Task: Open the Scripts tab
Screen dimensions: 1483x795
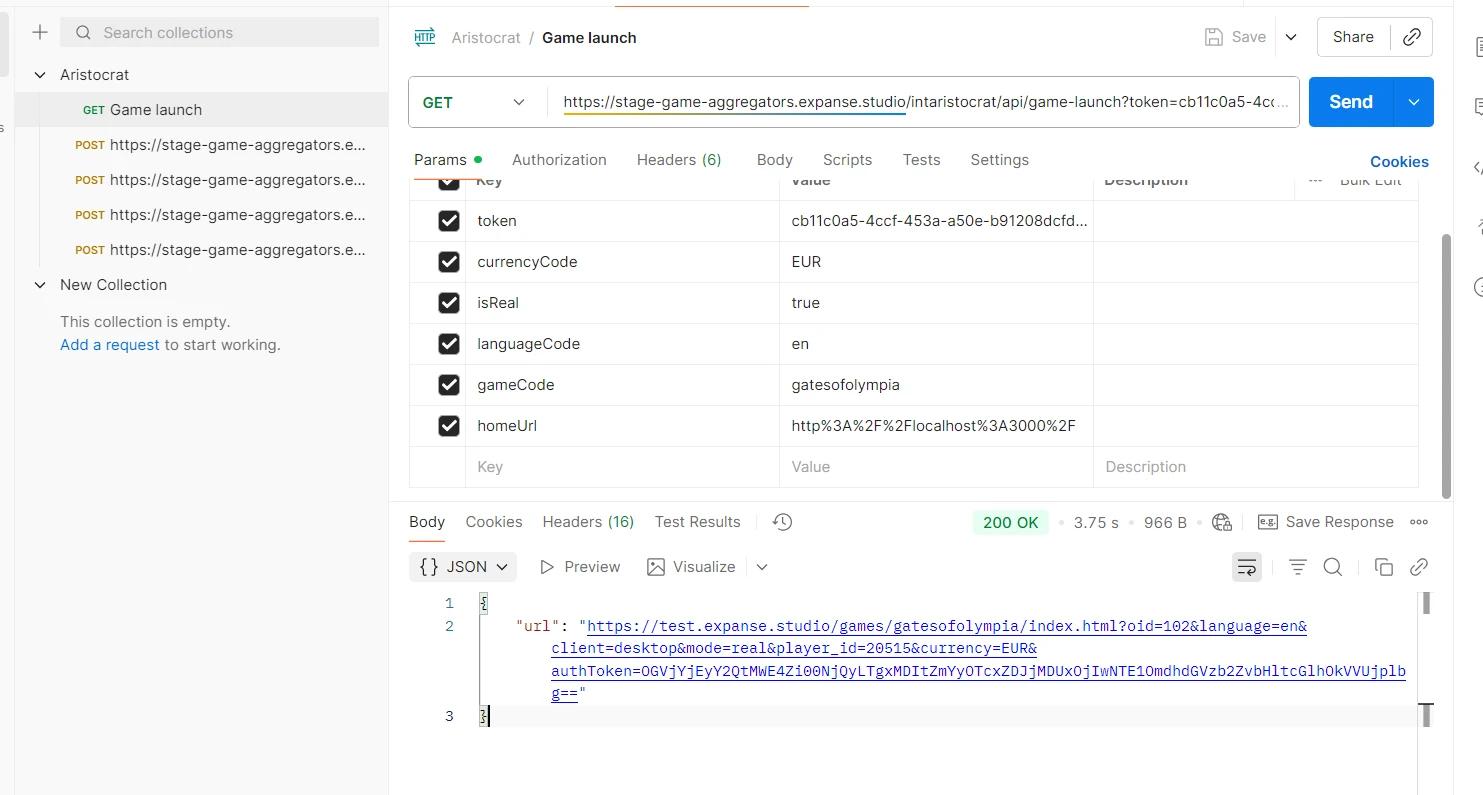Action: 847,160
